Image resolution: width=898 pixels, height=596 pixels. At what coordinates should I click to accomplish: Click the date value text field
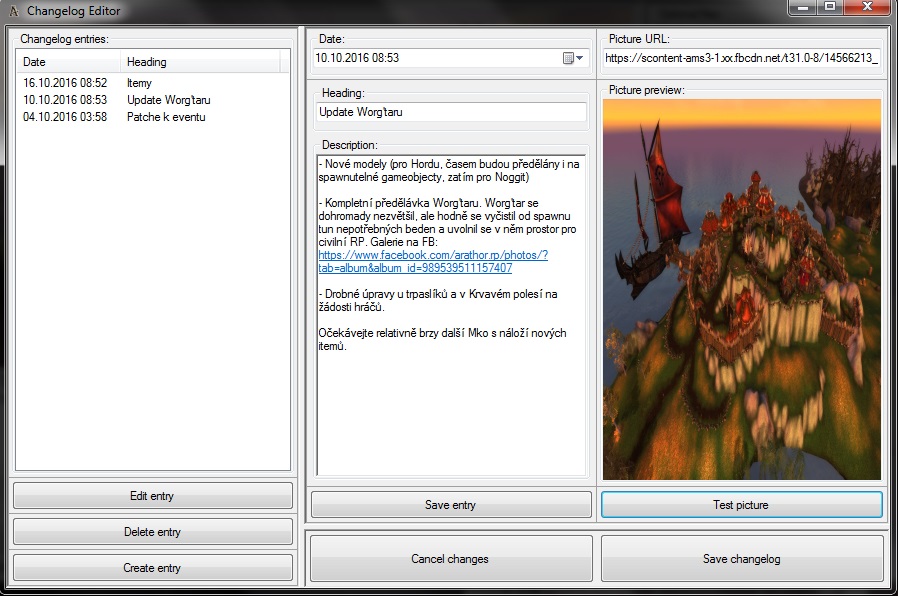(x=430, y=59)
